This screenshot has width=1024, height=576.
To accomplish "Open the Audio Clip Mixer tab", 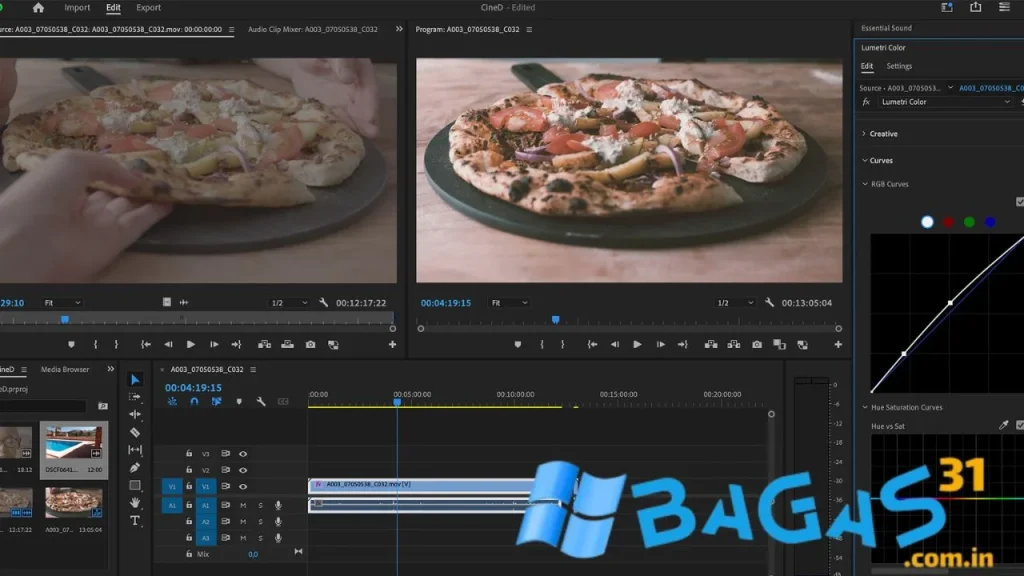I will point(313,29).
